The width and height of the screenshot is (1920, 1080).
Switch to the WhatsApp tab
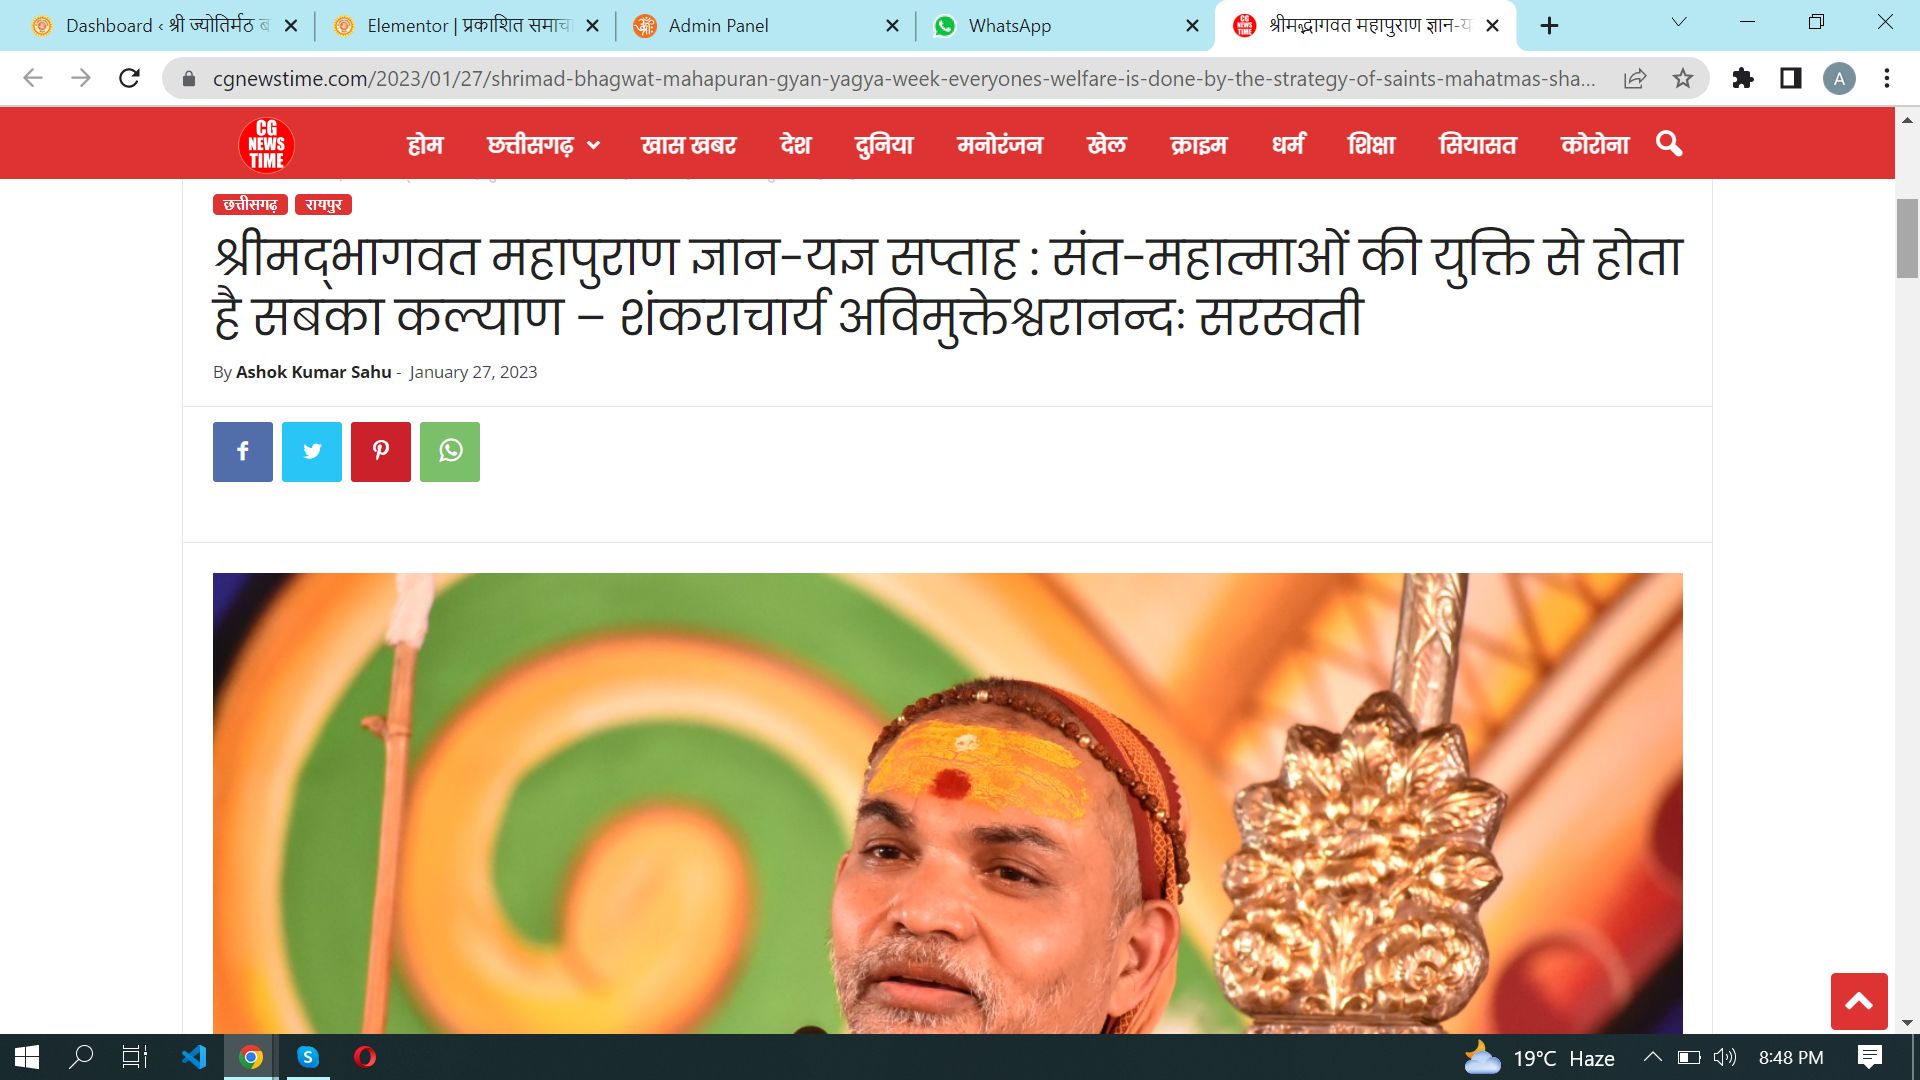(x=1065, y=26)
